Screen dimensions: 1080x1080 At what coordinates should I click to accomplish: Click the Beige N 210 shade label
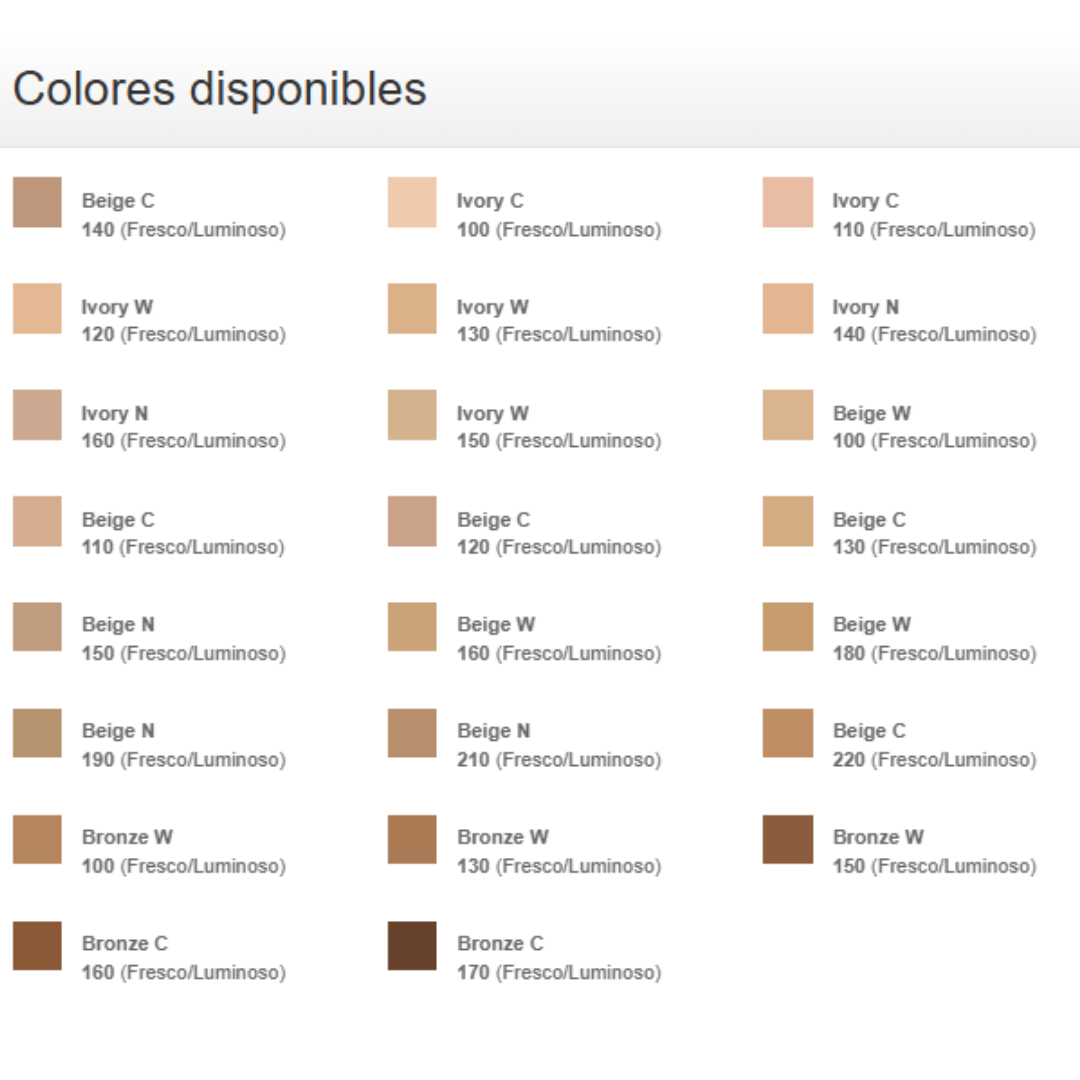point(558,745)
